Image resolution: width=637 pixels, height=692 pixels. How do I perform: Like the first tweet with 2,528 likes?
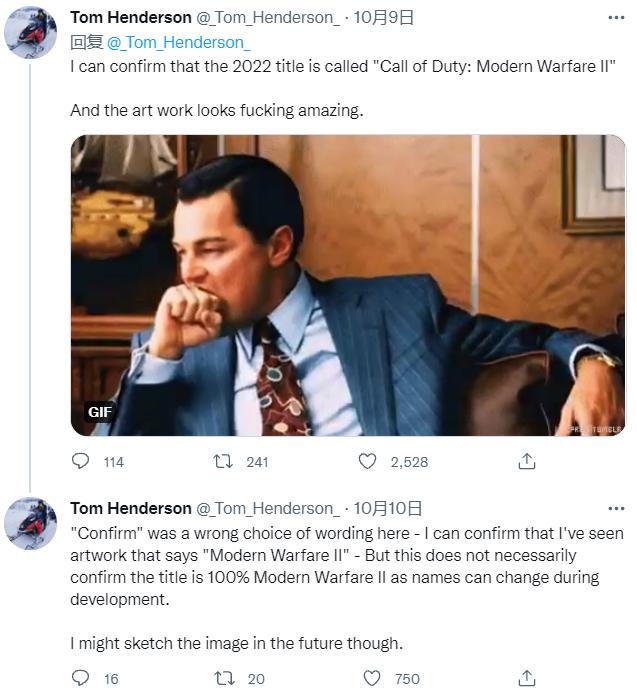[368, 461]
